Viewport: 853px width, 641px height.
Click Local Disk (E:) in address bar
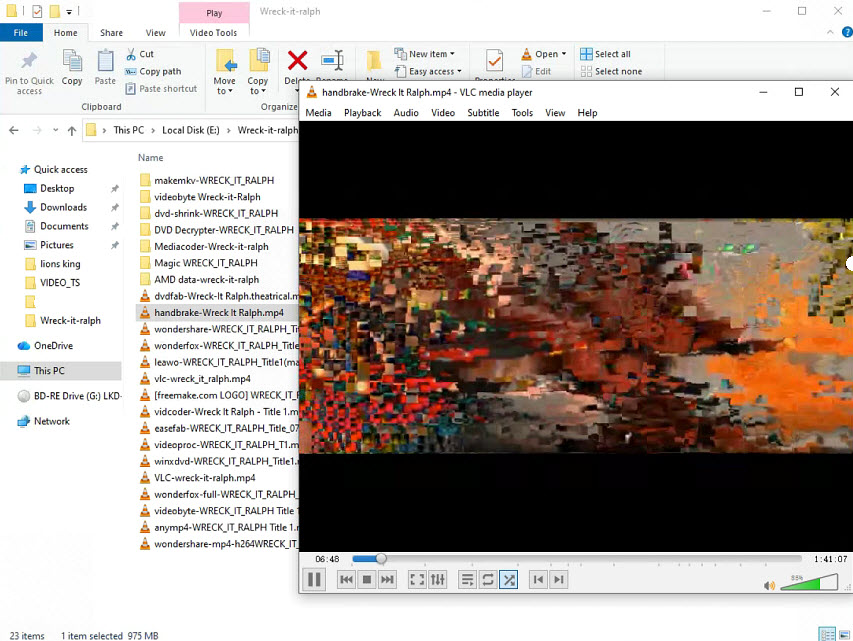tap(190, 130)
